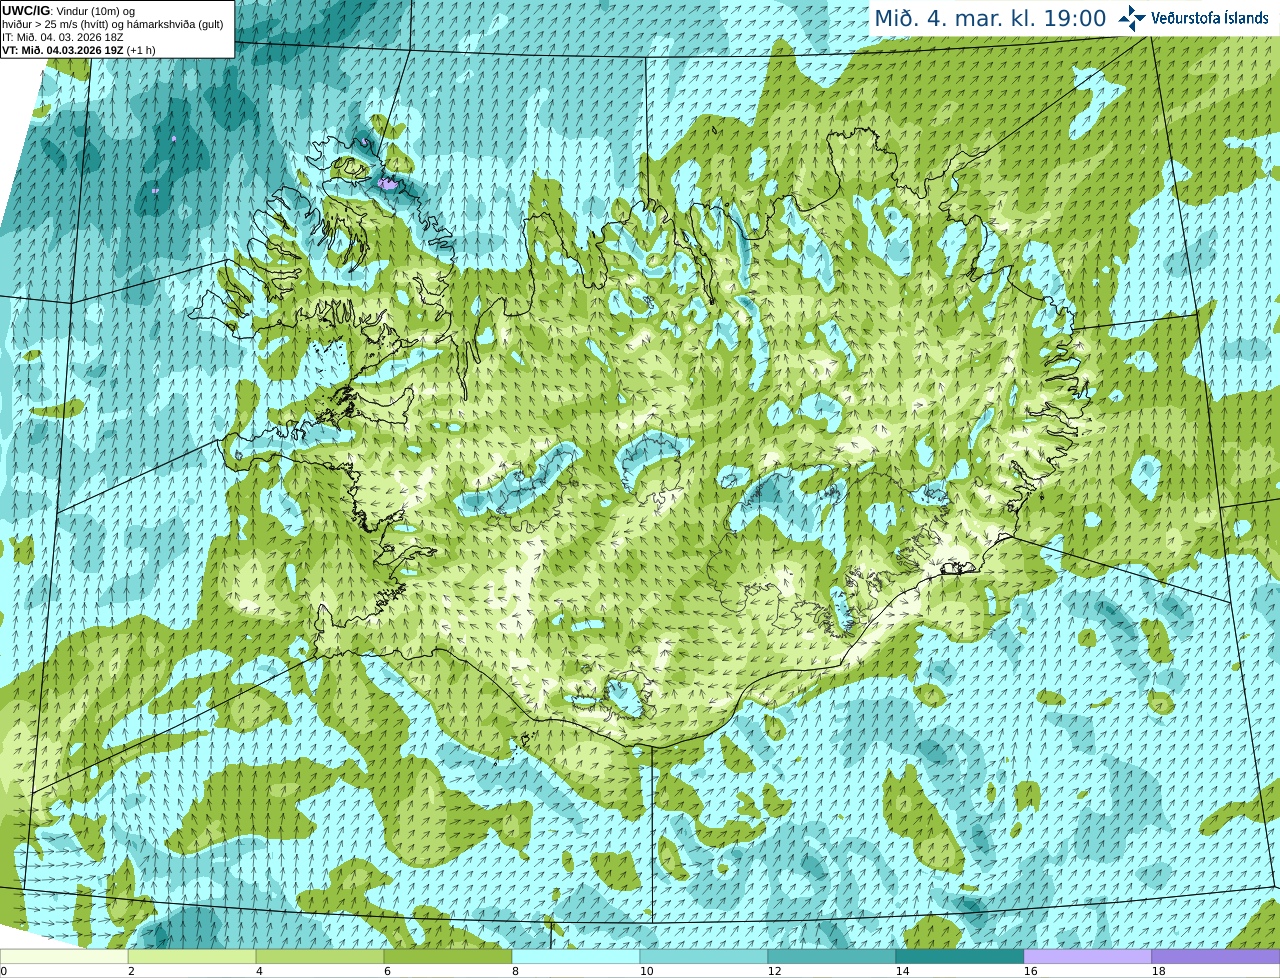
Task: Pick the 12–14 m/s teal legend swatch
Action: point(832,956)
